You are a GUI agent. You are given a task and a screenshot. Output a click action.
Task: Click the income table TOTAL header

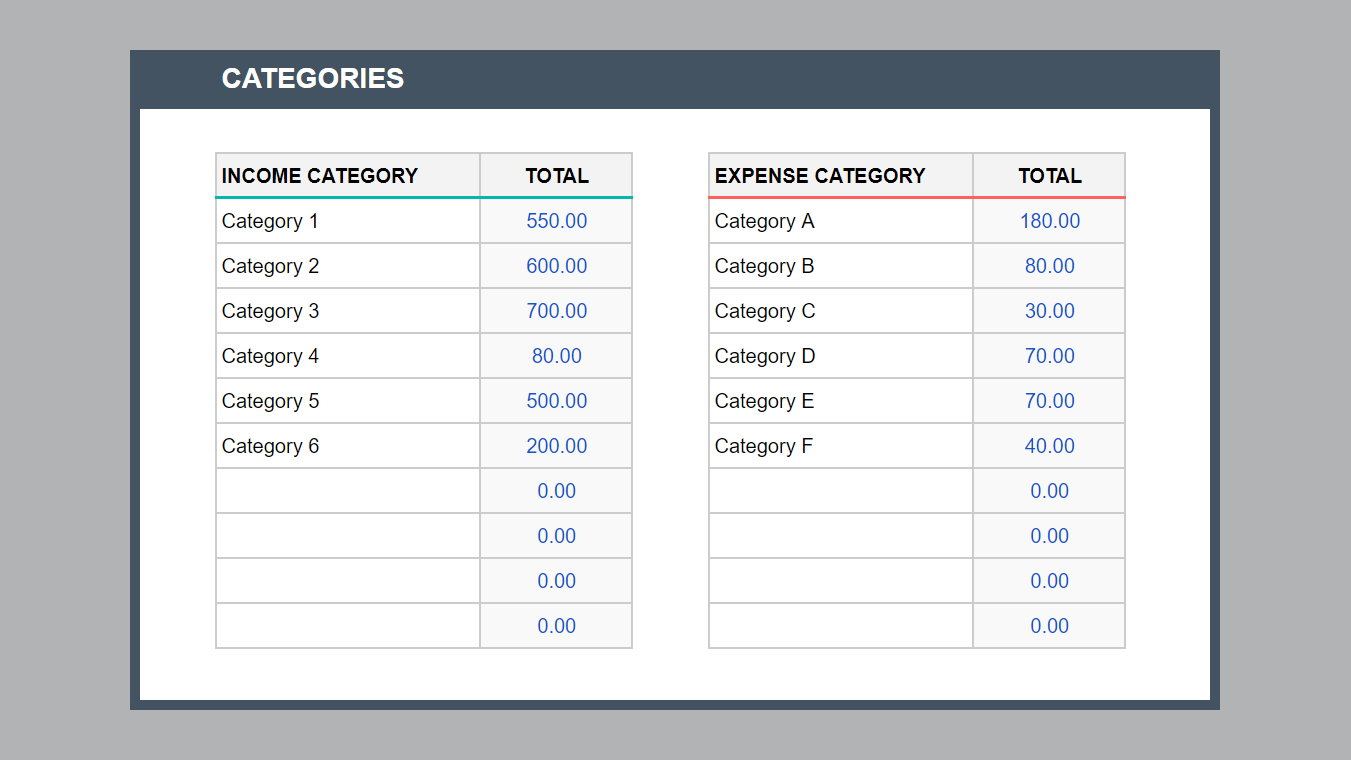[556, 176]
